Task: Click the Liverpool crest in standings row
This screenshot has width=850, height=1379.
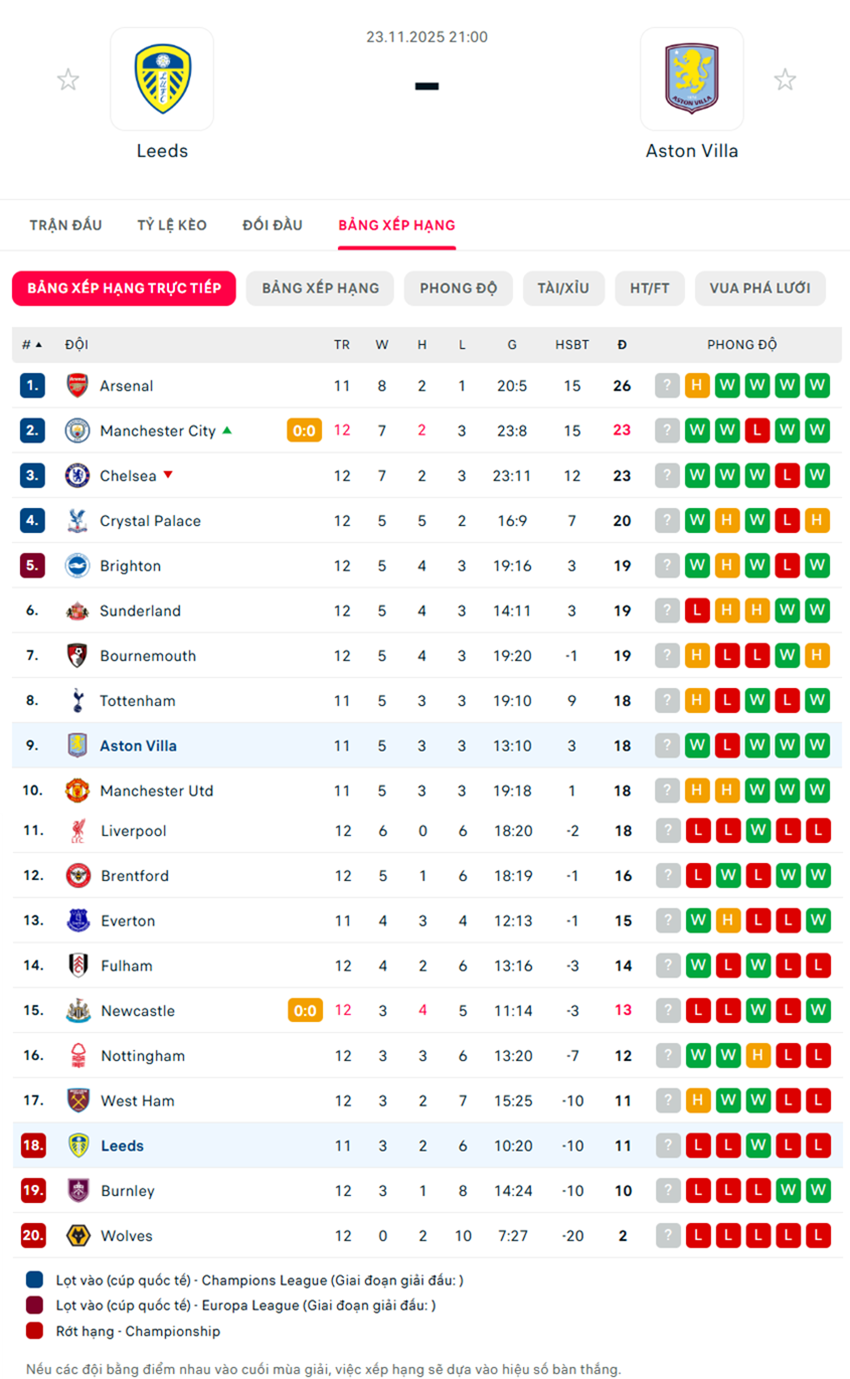Action: click(x=78, y=831)
